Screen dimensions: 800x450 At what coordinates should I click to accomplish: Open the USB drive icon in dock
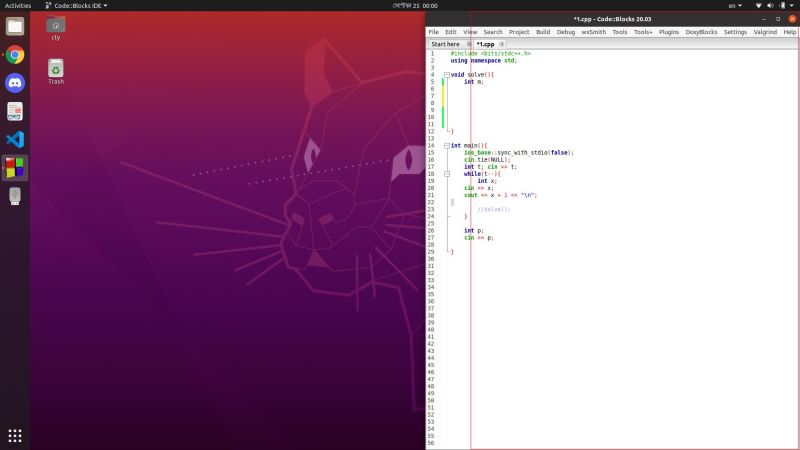[15, 196]
